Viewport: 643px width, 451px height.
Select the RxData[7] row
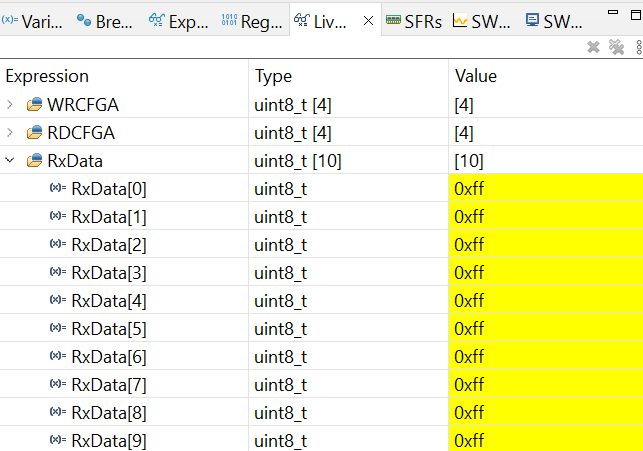pyautogui.click(x=322, y=384)
